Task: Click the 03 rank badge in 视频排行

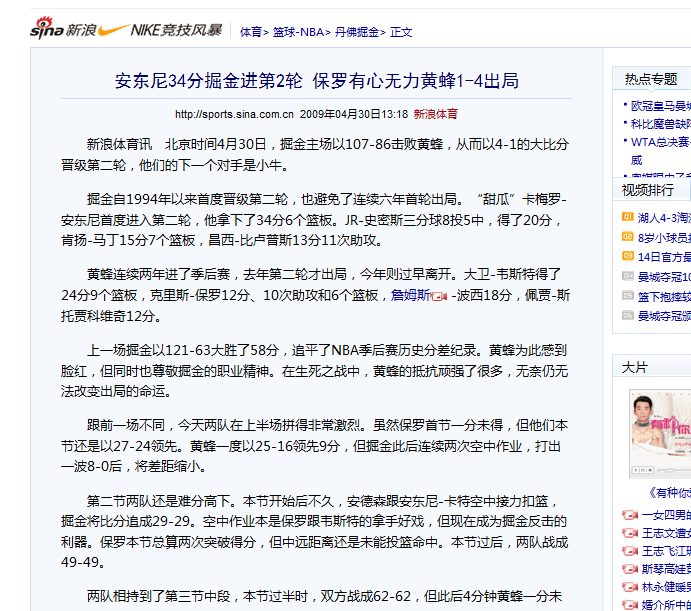Action: [x=628, y=256]
